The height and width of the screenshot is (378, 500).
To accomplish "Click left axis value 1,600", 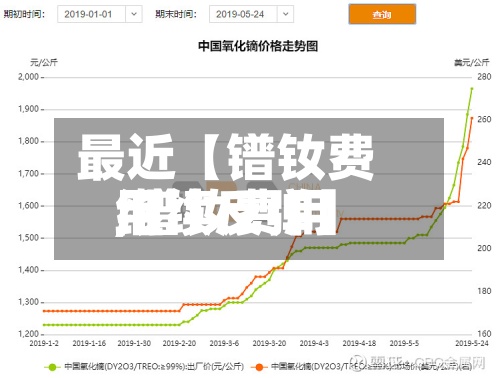I will coord(28,205).
